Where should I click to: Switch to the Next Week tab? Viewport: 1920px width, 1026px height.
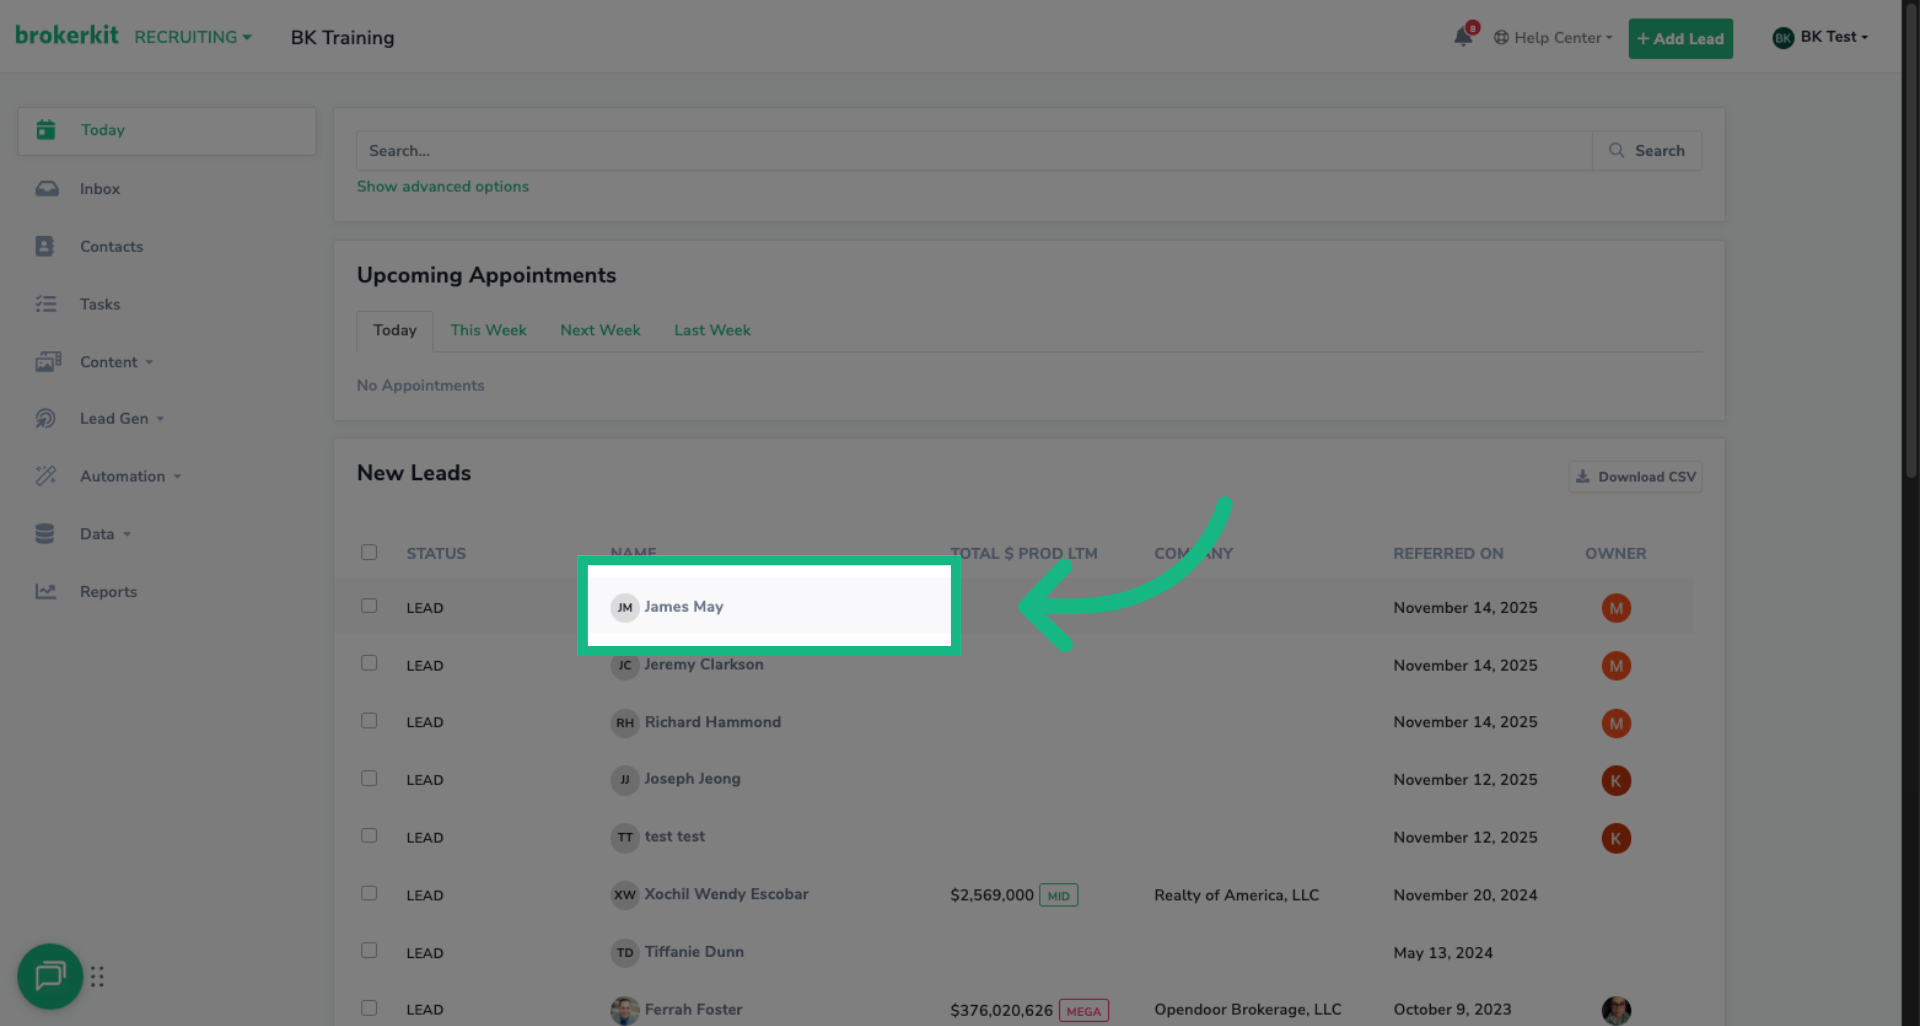point(600,330)
